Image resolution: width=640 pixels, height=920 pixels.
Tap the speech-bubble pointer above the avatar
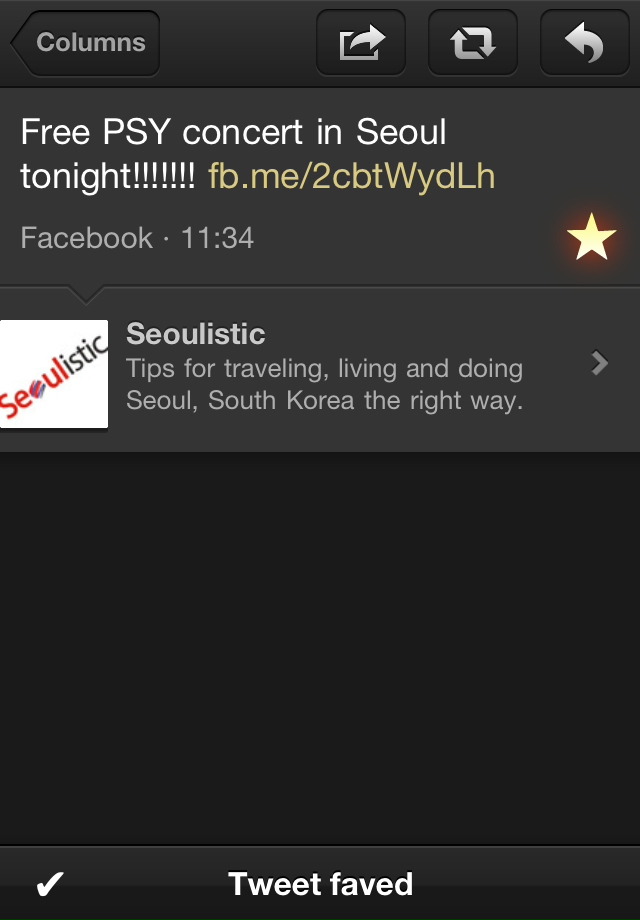[85, 295]
